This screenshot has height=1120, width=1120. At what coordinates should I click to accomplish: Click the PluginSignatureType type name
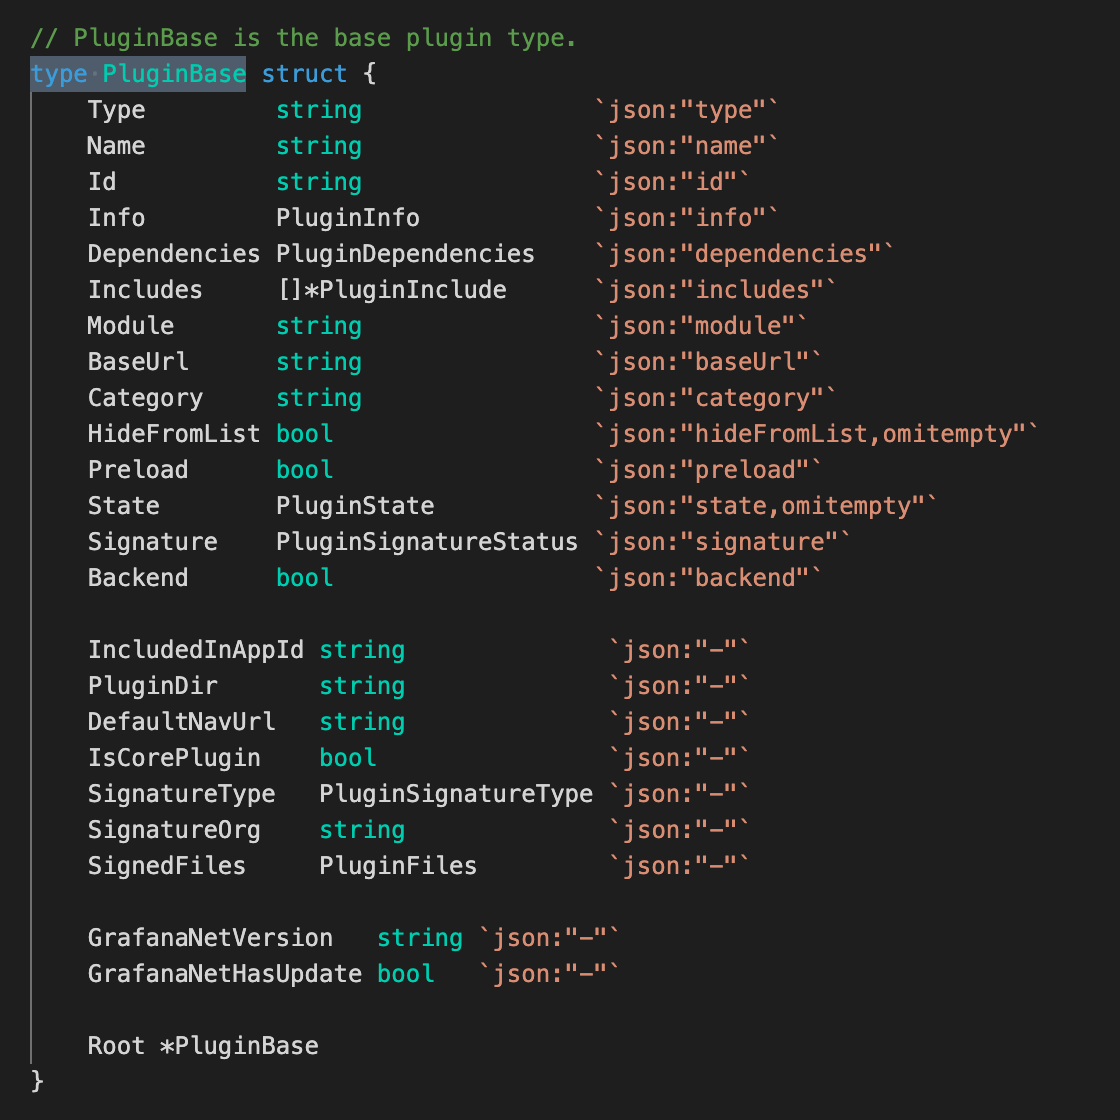pos(455,794)
